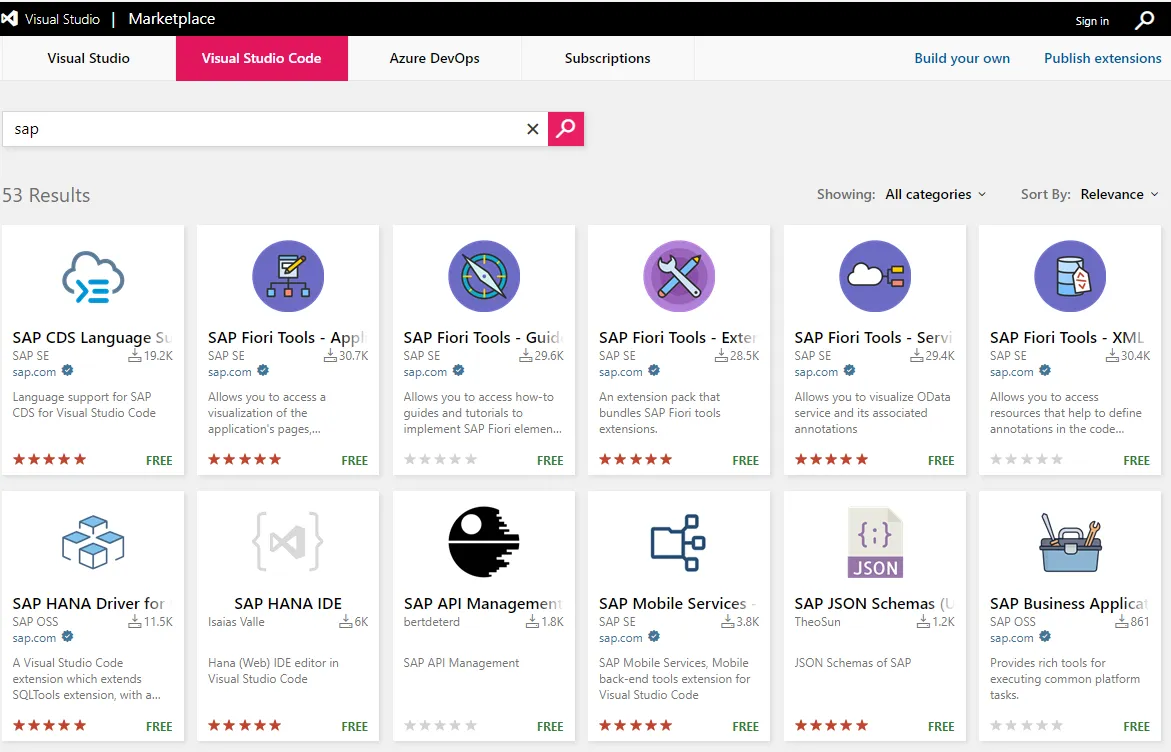Click the Publish extensions link

(1102, 58)
